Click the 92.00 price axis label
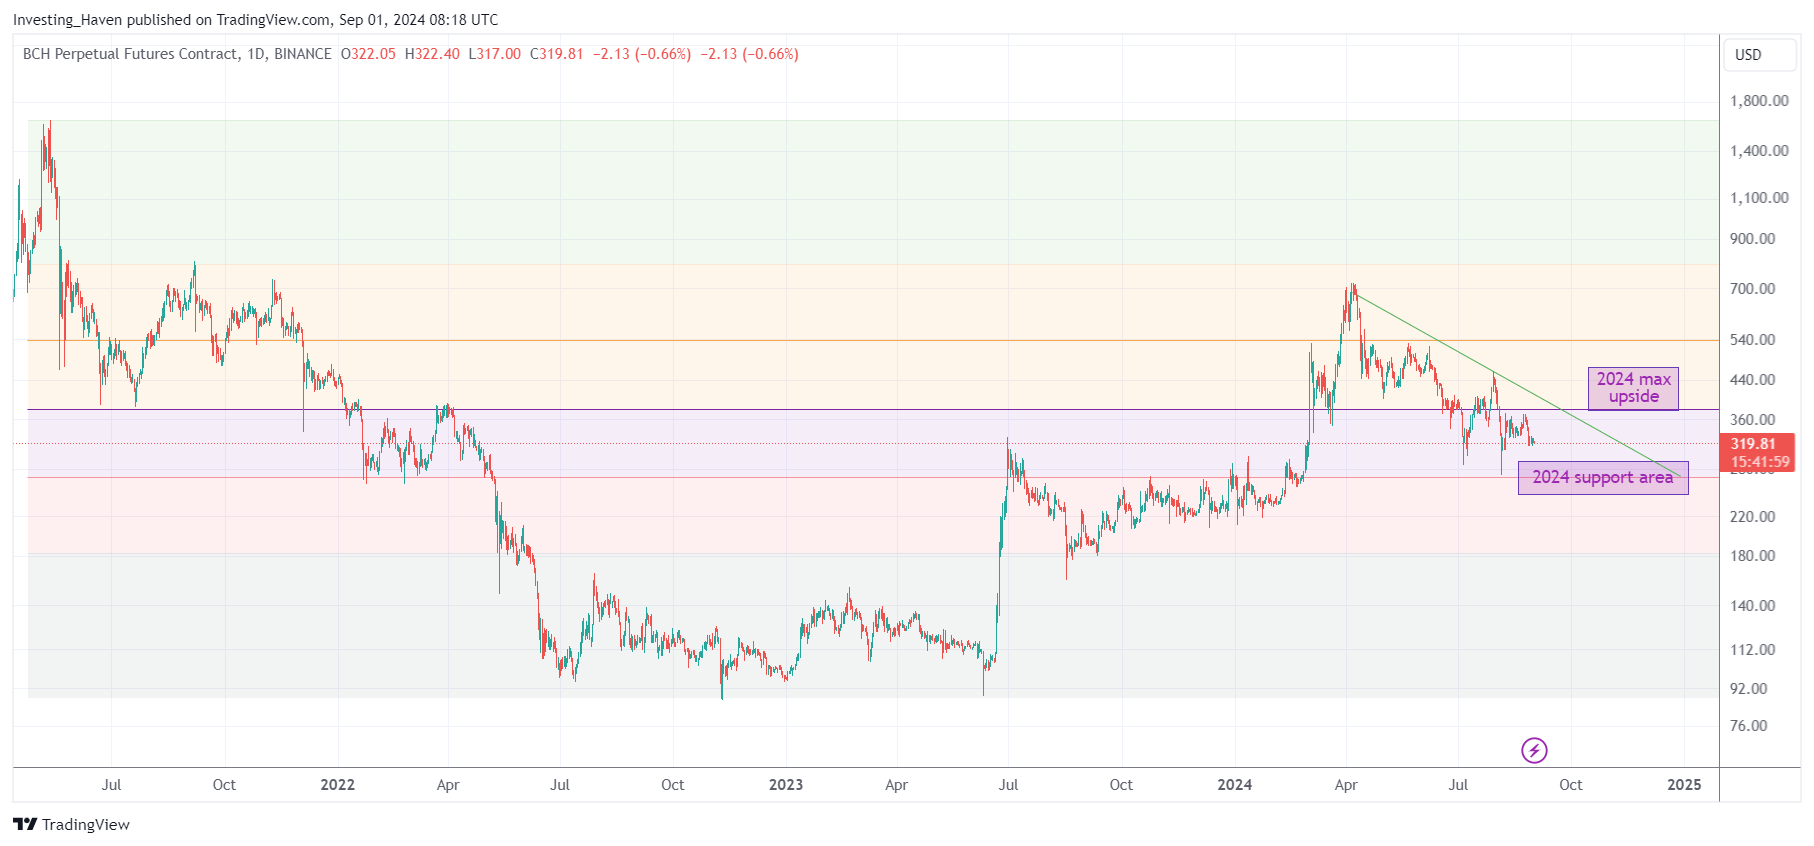The height and width of the screenshot is (846, 1814). (1749, 689)
